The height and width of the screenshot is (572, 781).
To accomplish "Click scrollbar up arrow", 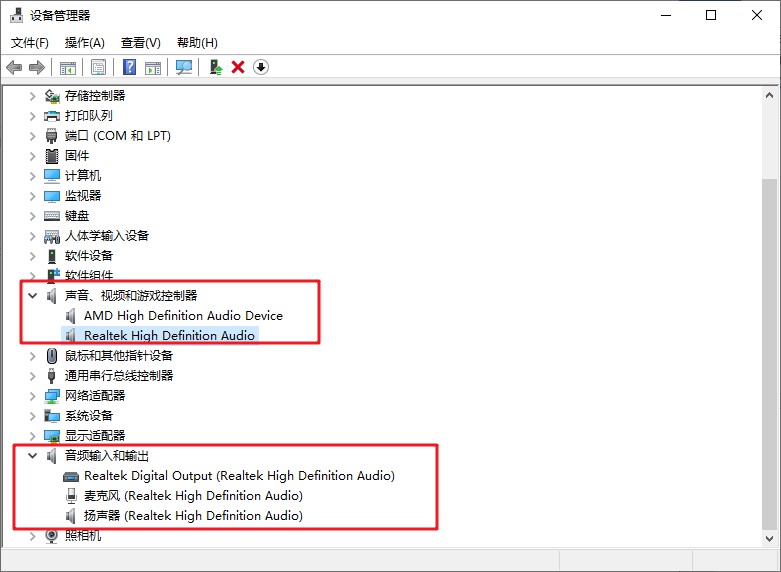I will click(x=769, y=95).
